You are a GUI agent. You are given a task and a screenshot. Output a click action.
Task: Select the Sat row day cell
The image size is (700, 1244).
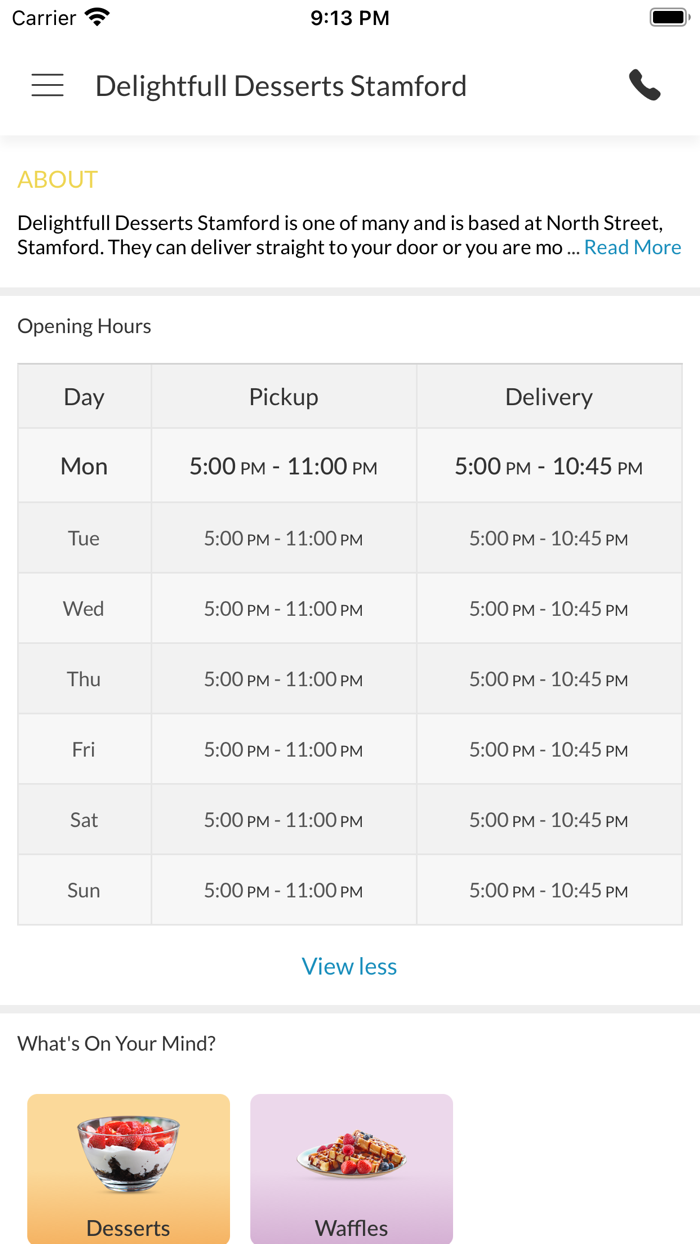point(84,820)
